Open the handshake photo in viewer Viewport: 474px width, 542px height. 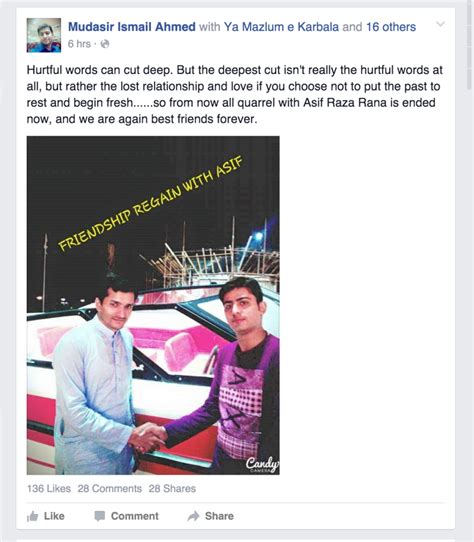point(153,305)
